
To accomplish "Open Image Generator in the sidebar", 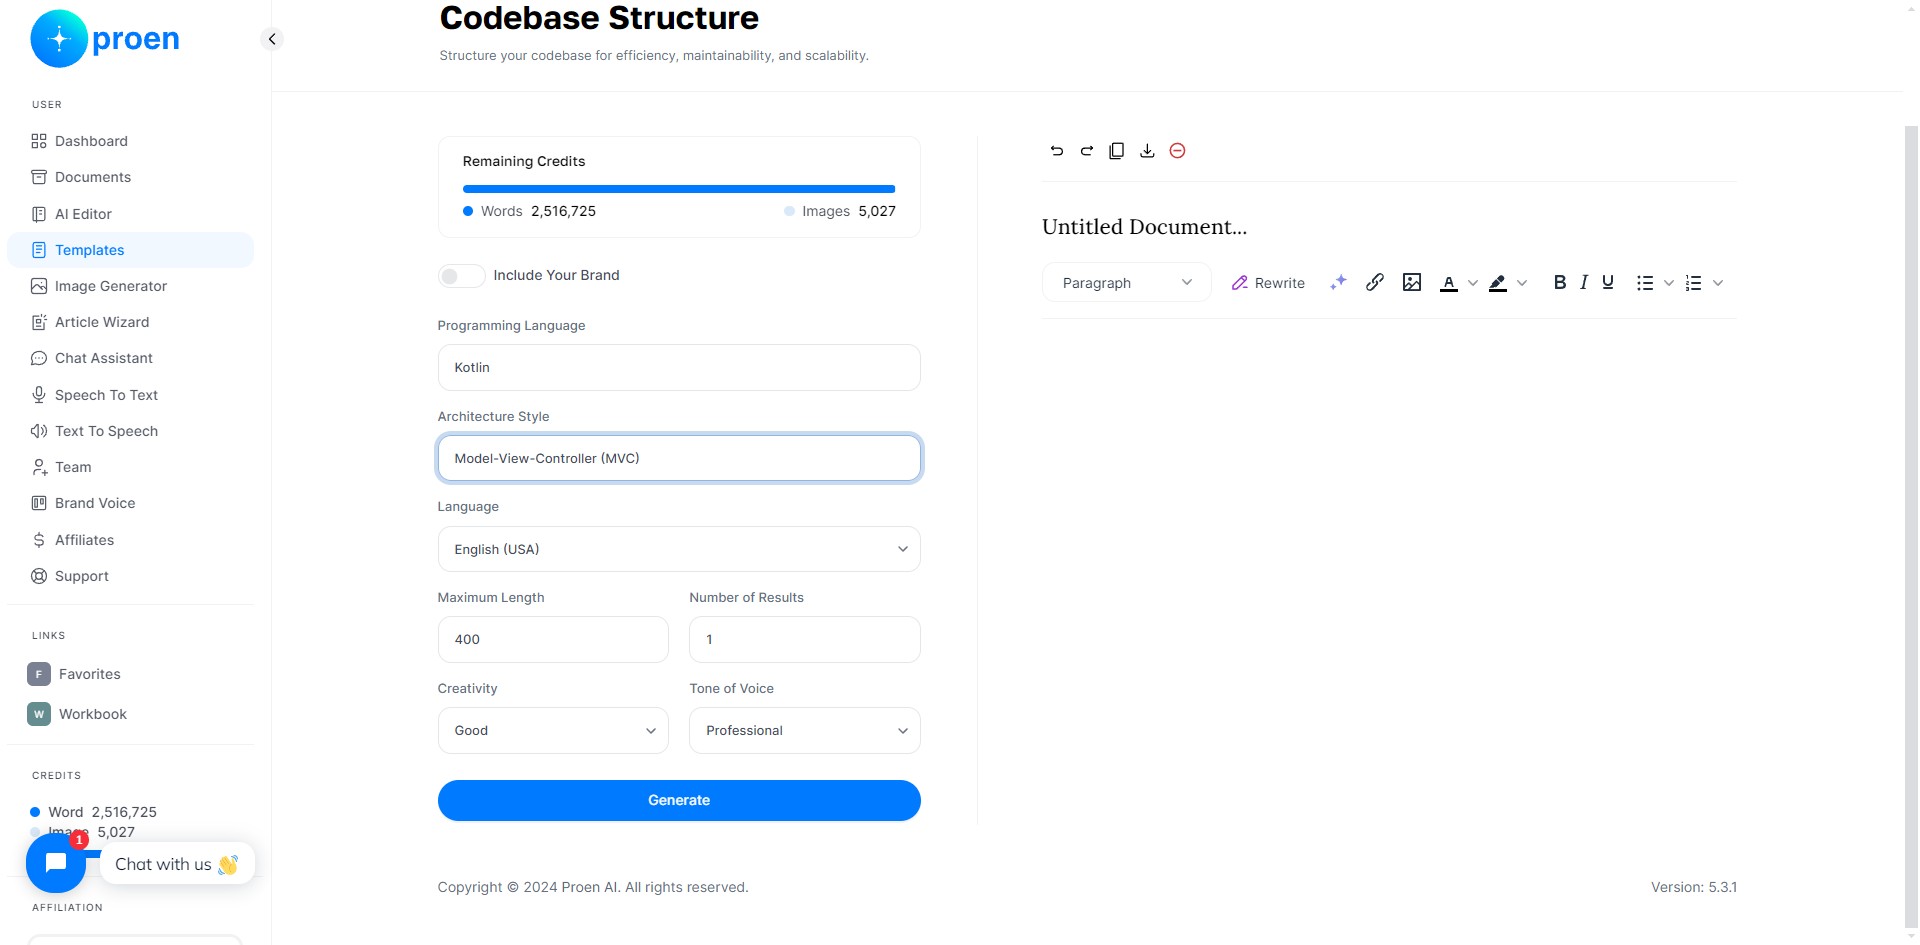I will 130,286.
